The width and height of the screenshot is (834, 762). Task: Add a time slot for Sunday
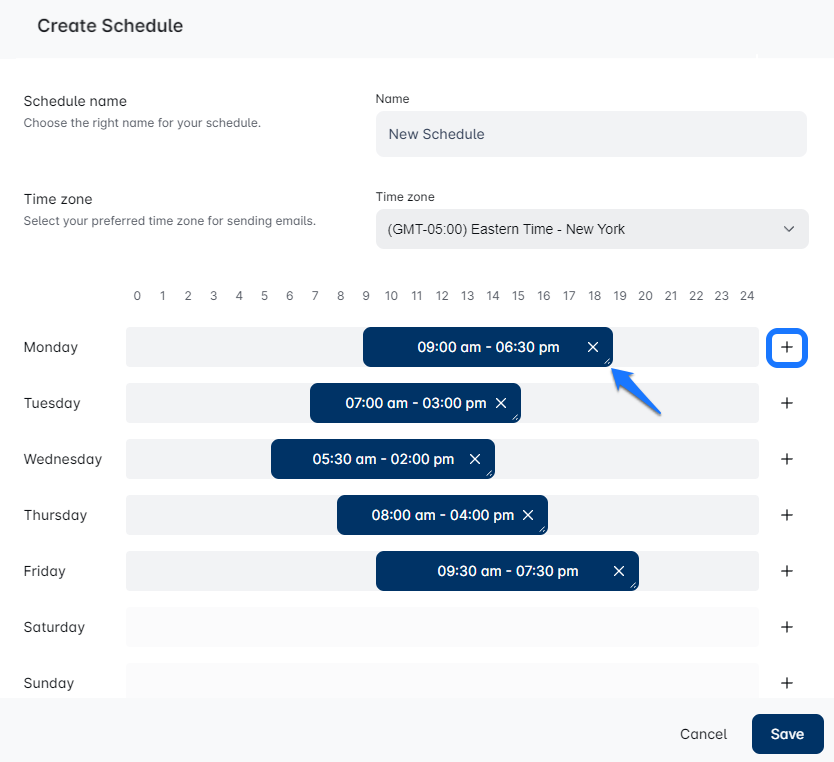[787, 683]
